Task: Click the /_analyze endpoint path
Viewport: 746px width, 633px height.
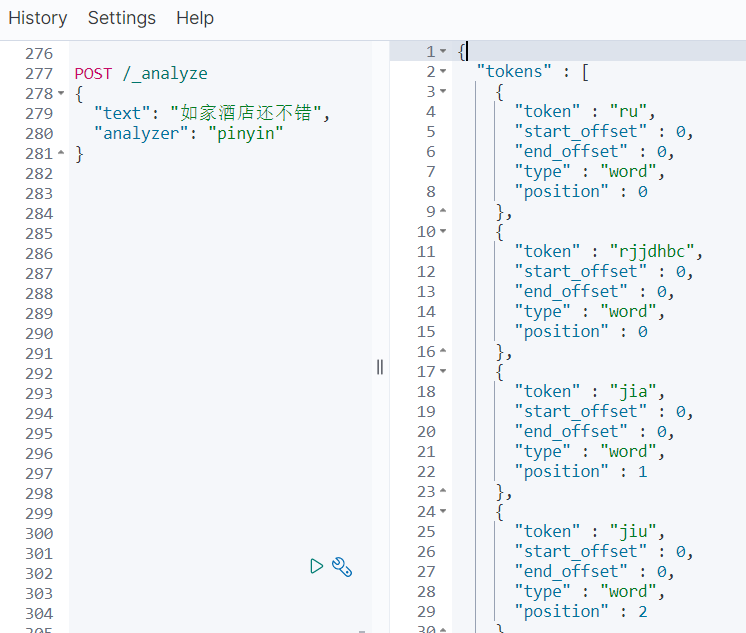Action: pyautogui.click(x=165, y=74)
